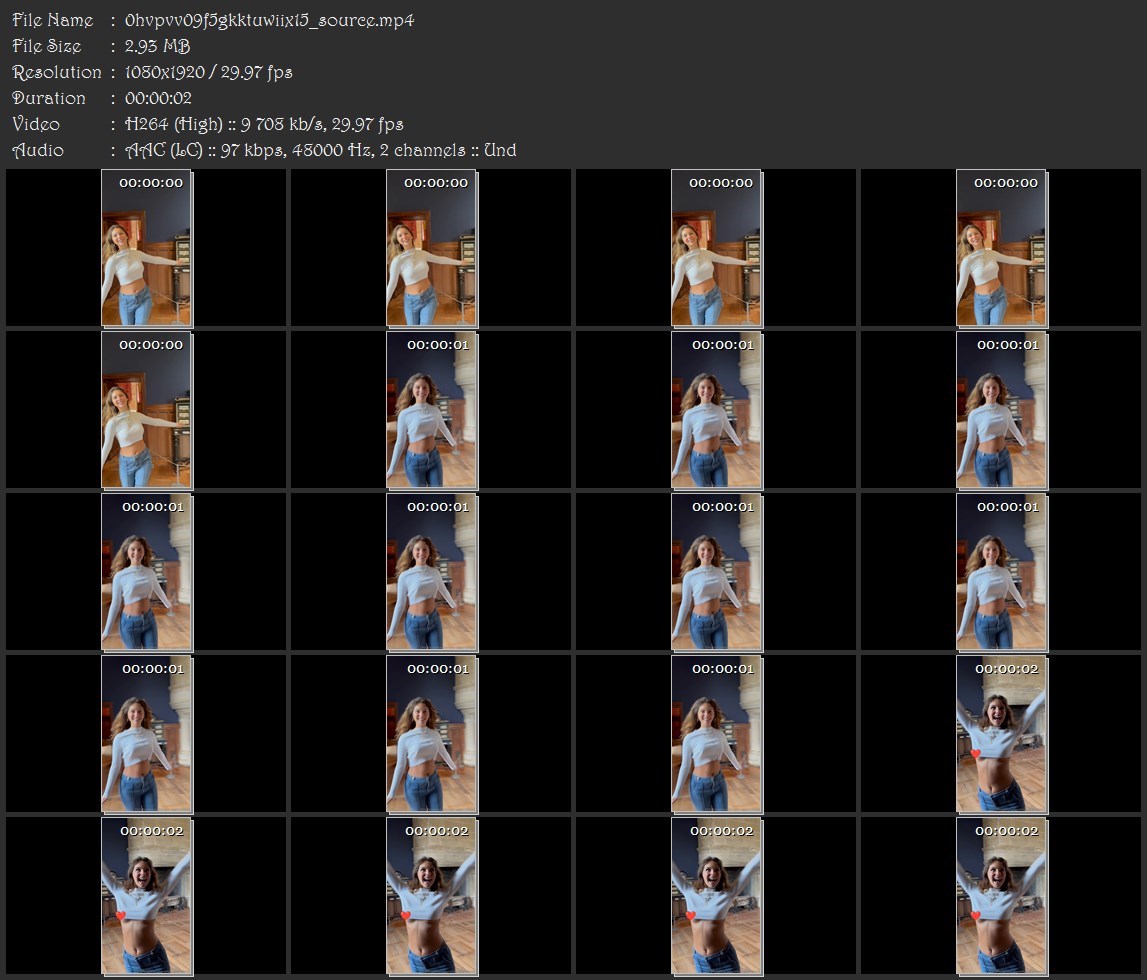Choose bottom-row fourth-column 00:00:02 thumbnail
This screenshot has height=980, width=1147.
tap(1001, 897)
